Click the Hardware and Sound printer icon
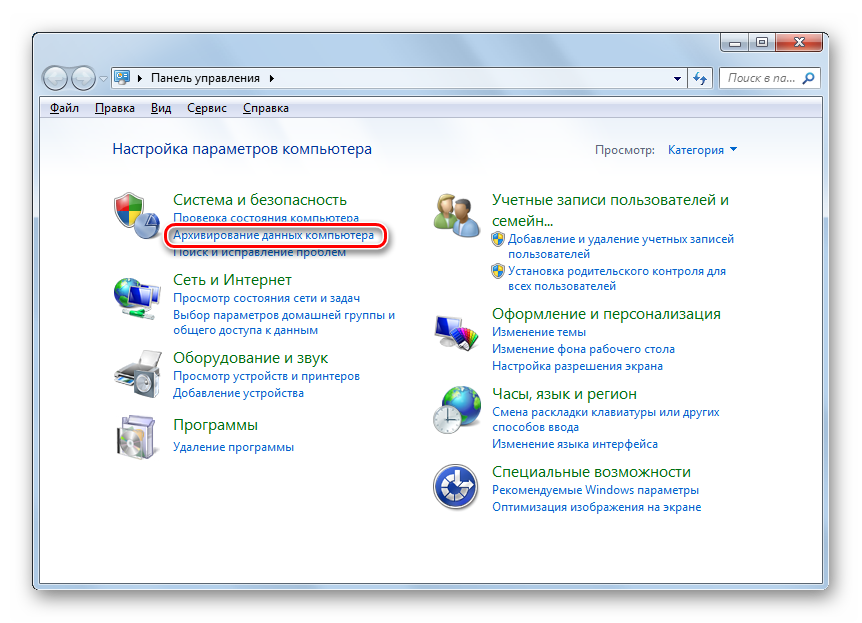 point(136,373)
